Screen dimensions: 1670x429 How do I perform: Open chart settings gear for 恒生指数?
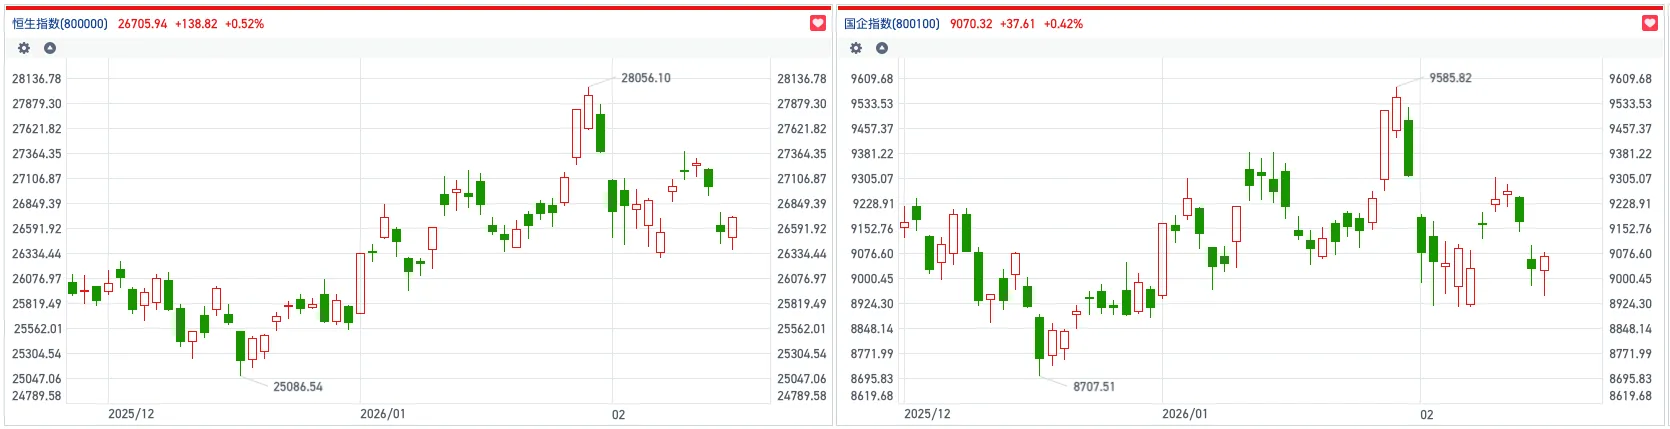click(x=24, y=48)
